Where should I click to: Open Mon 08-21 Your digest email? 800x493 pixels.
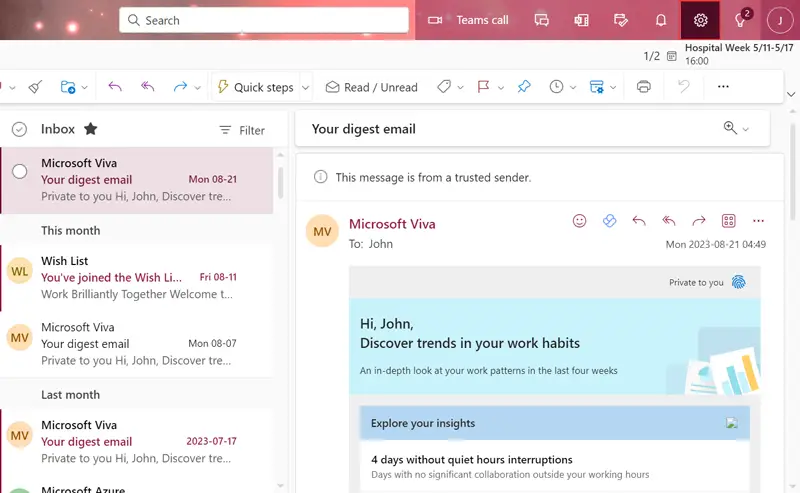137,180
